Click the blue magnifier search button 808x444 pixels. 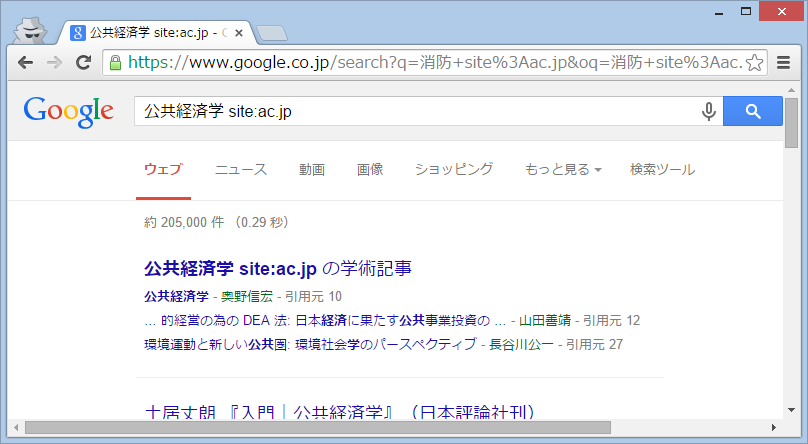click(x=753, y=111)
